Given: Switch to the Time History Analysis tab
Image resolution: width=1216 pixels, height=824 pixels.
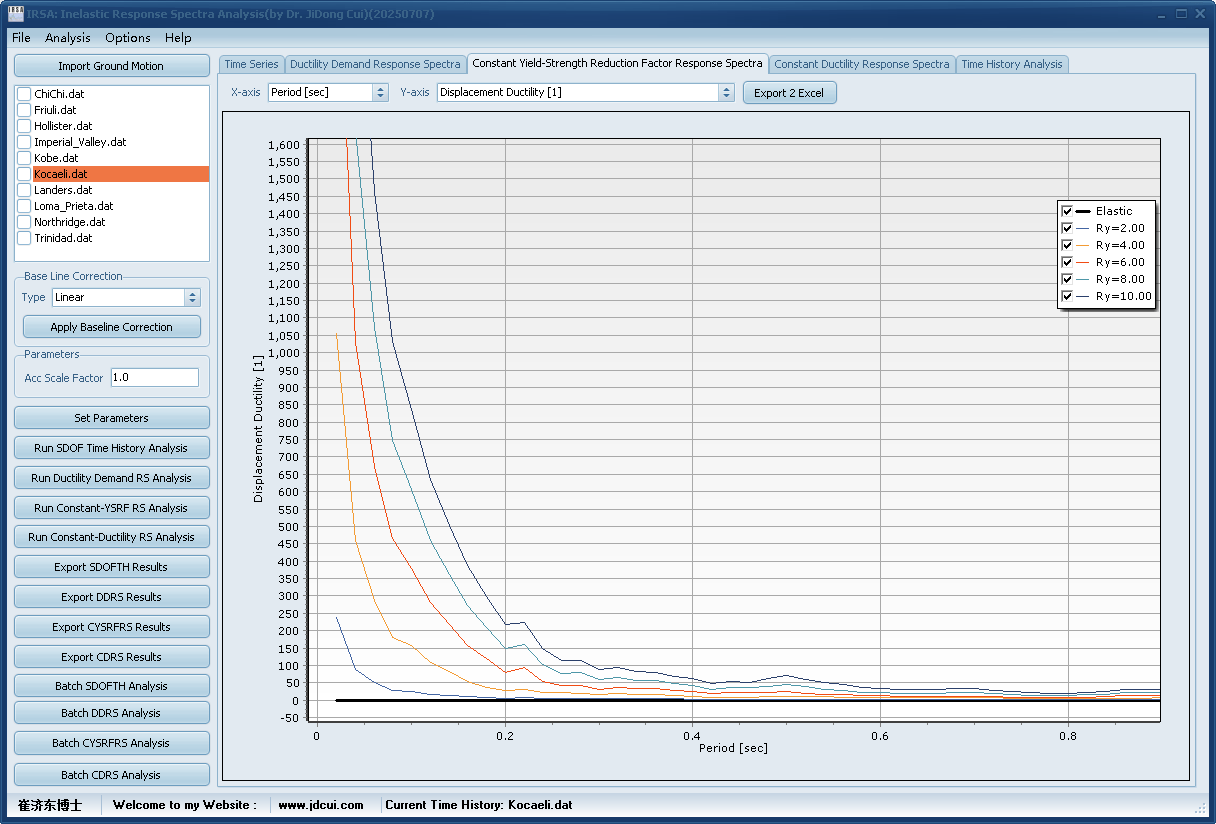Looking at the screenshot, I should [x=1011, y=64].
